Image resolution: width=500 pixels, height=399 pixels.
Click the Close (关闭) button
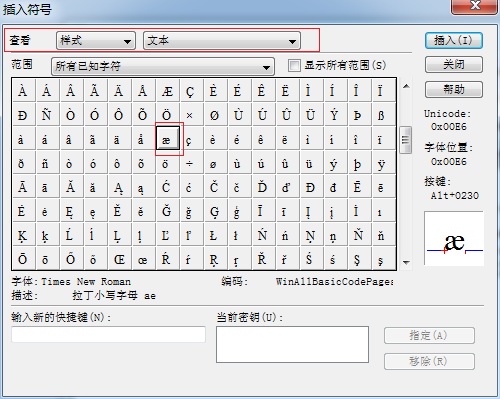(x=454, y=65)
